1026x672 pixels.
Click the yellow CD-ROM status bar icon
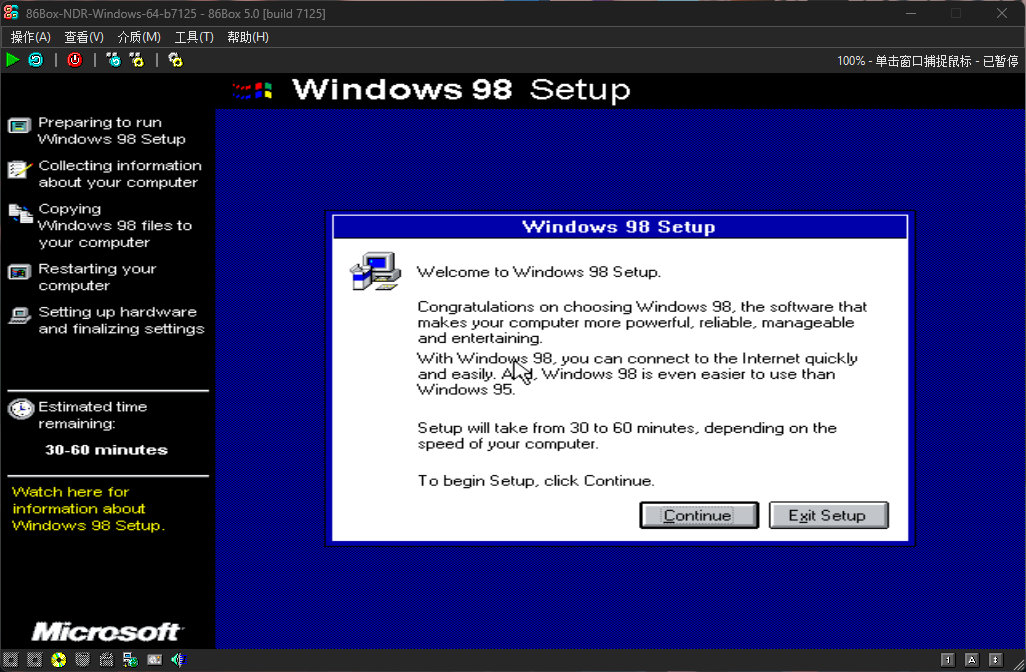(59, 660)
